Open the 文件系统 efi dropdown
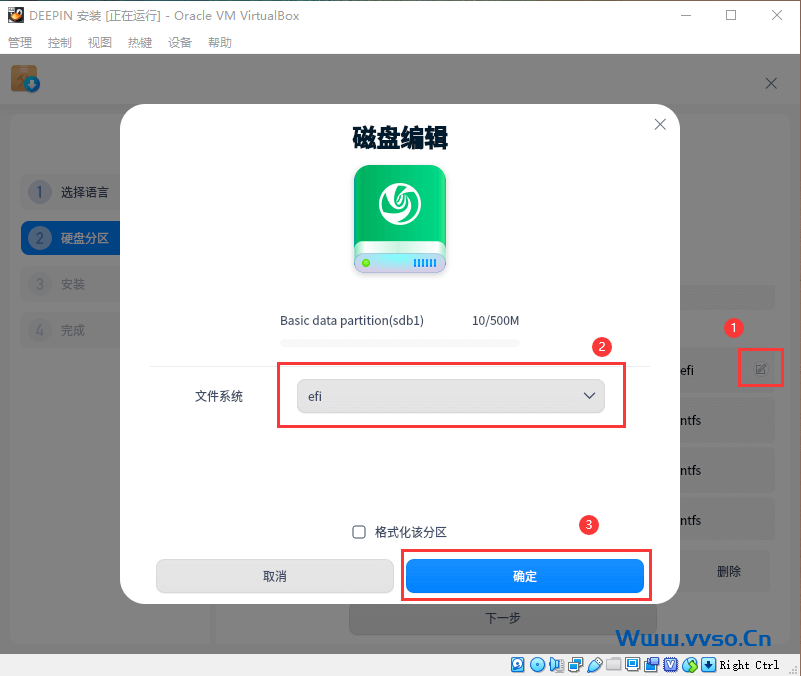The width and height of the screenshot is (801, 676). tap(450, 396)
